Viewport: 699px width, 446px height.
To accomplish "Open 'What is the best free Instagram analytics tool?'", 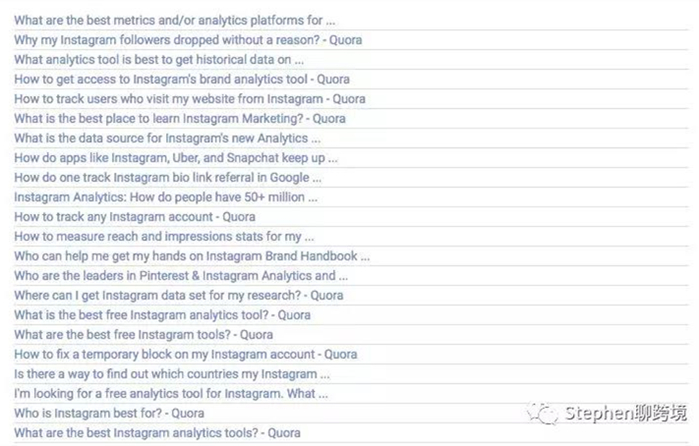I will click(162, 315).
